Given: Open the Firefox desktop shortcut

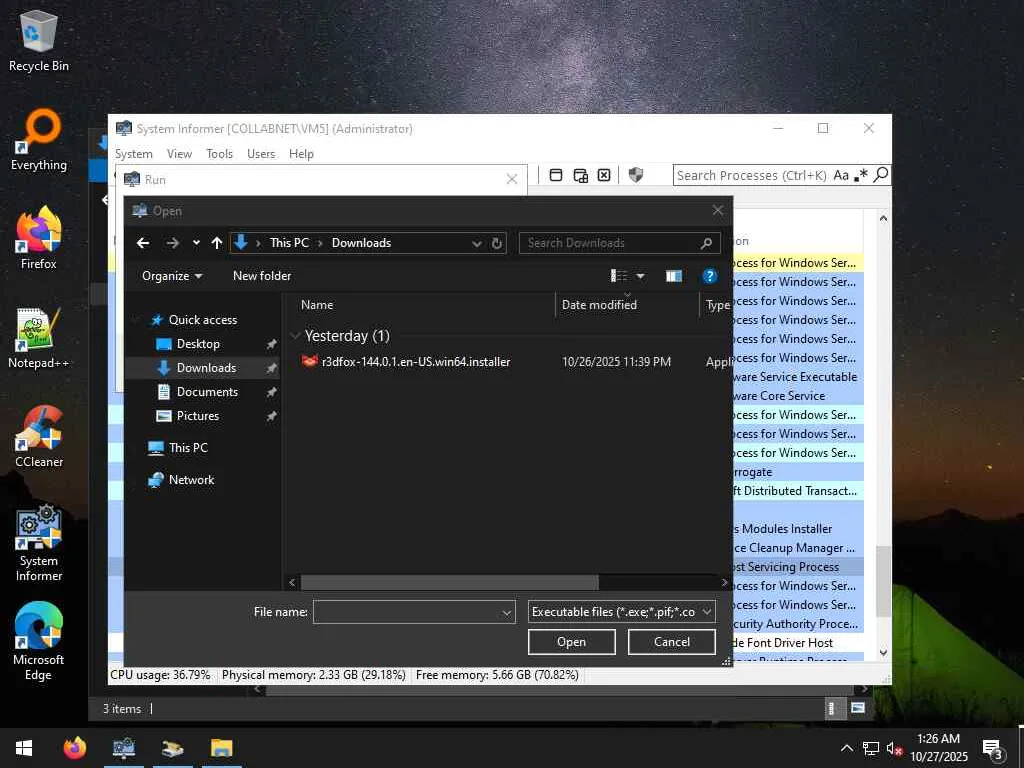Looking at the screenshot, I should point(39,238).
